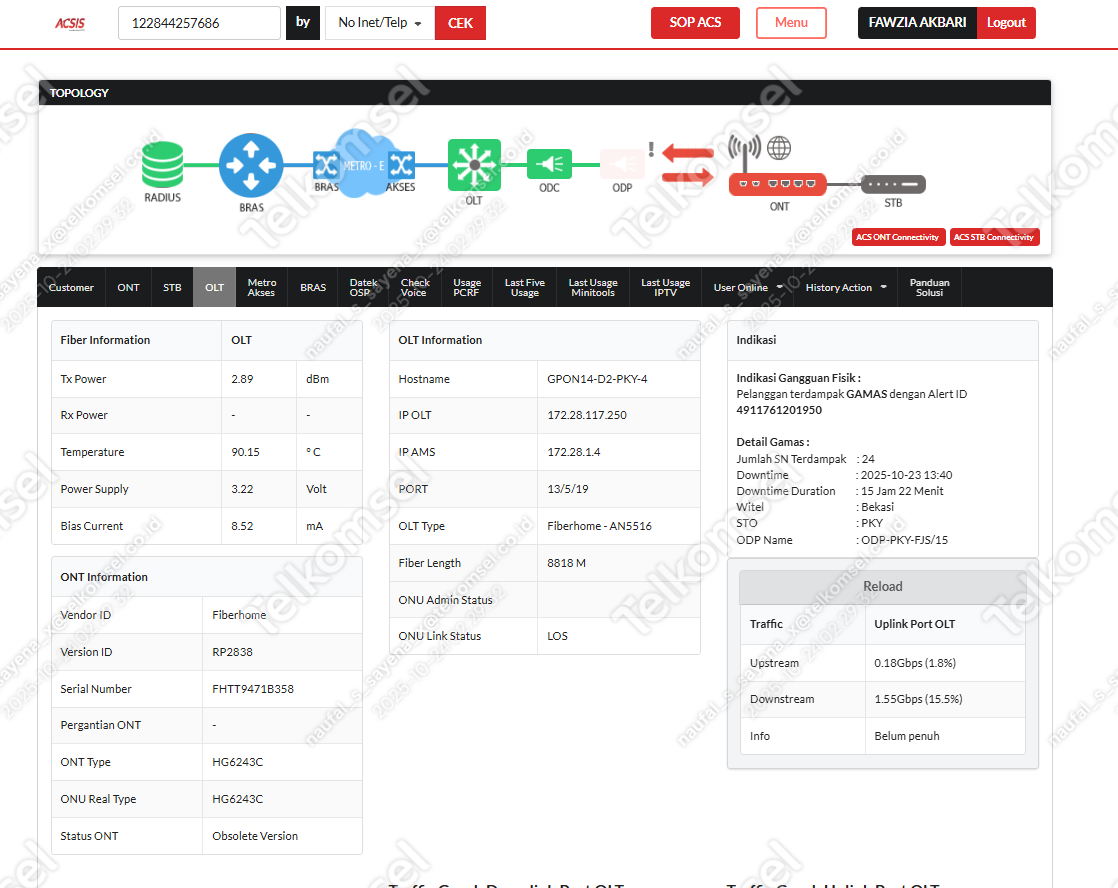Click the ONU Link Status value LOS

pos(558,636)
